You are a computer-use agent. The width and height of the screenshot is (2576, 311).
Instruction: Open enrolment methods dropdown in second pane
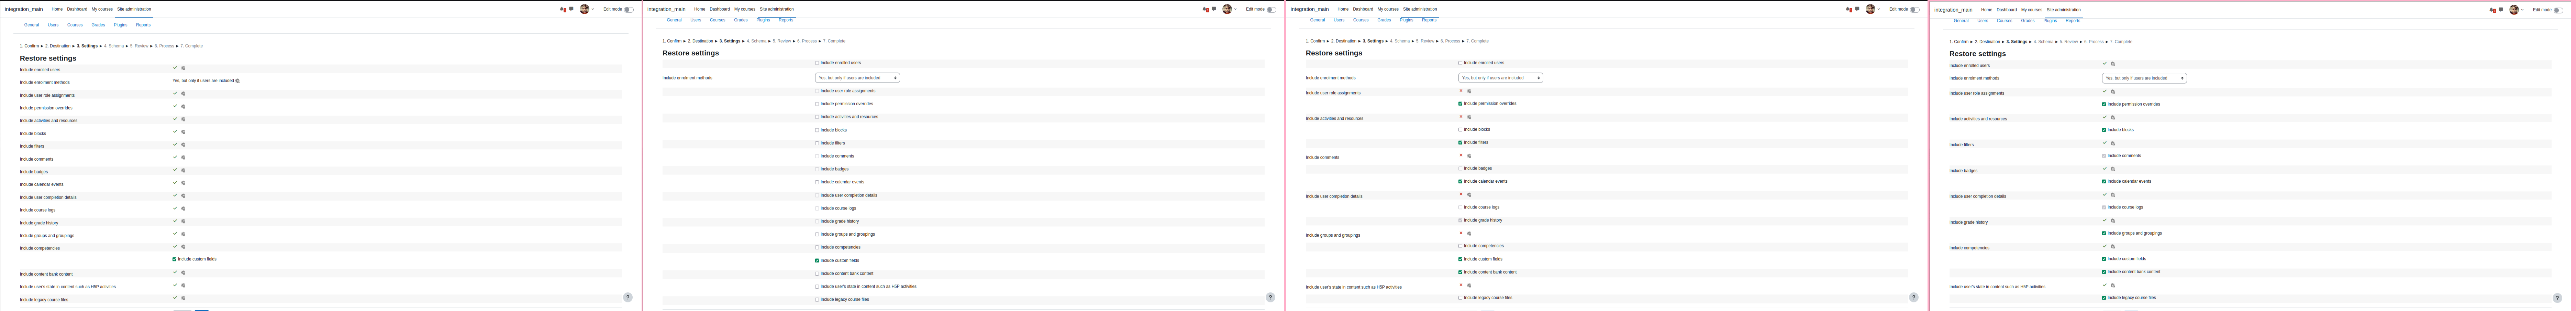point(857,78)
